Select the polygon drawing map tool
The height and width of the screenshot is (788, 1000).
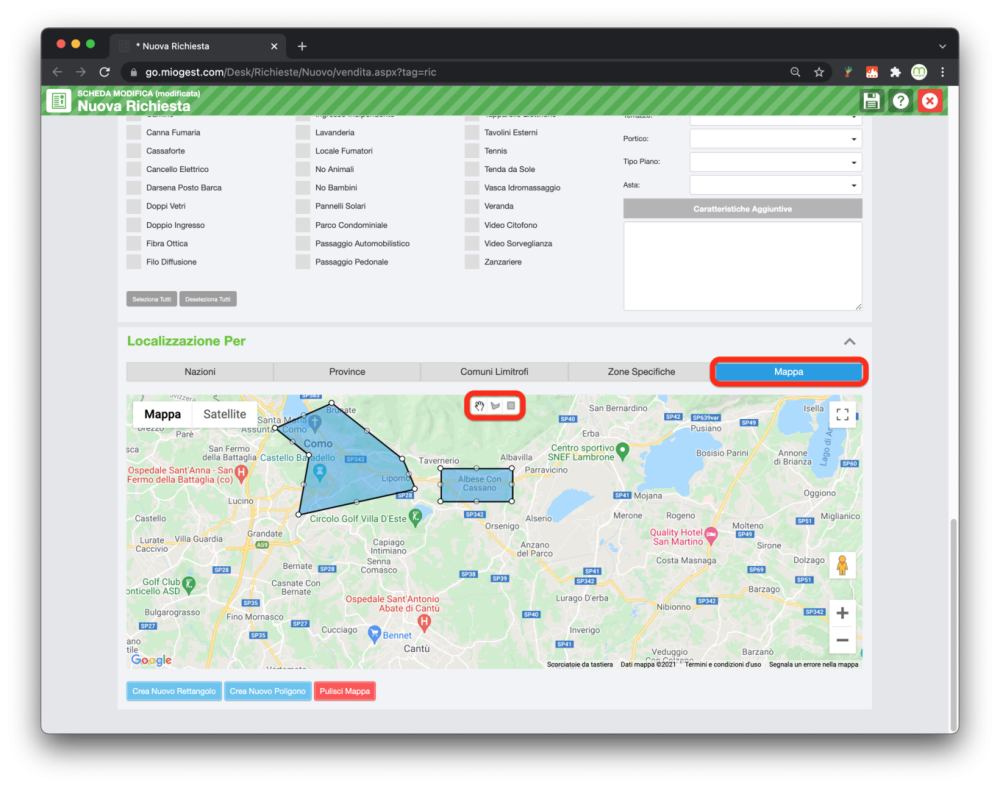496,405
